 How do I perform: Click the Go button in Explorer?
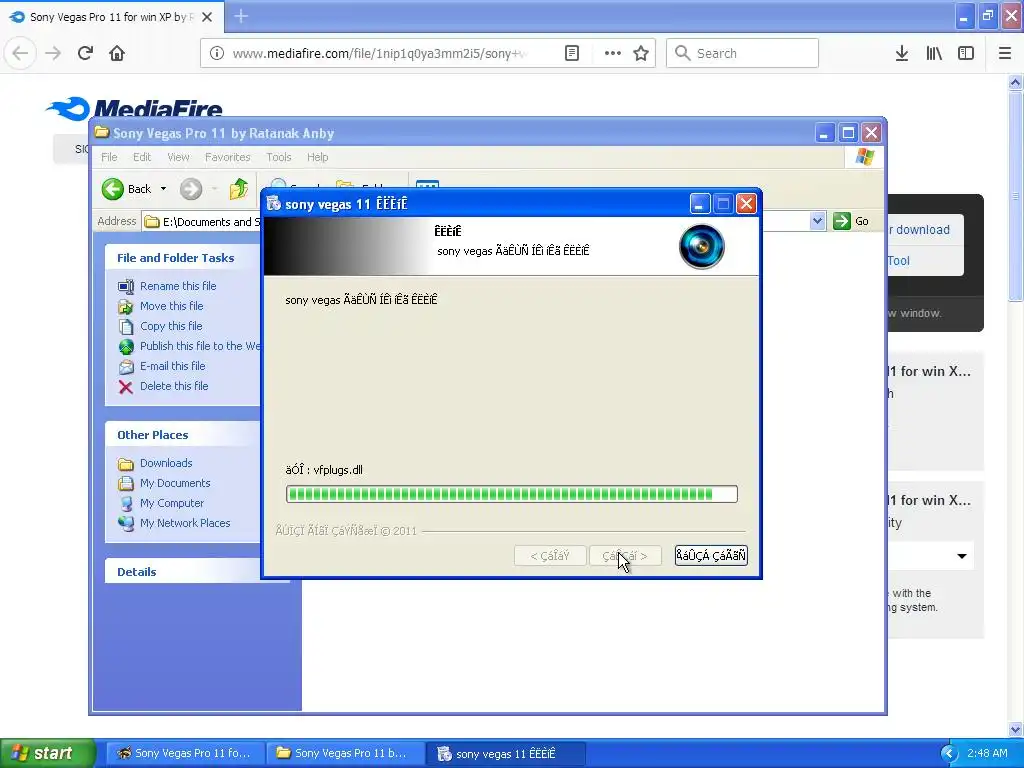pyautogui.click(x=851, y=221)
